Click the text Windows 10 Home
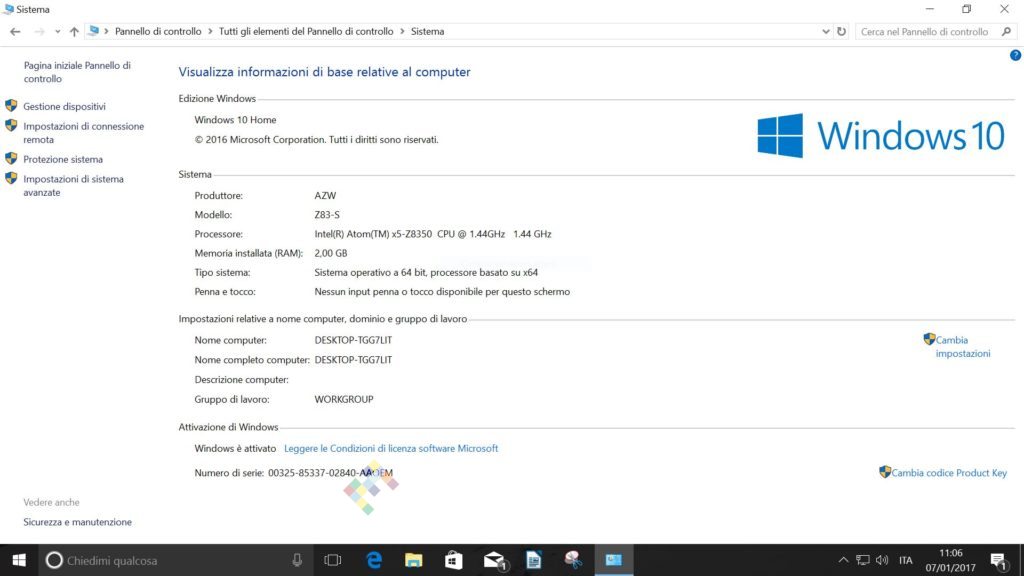This screenshot has height=576, width=1024. (235, 120)
